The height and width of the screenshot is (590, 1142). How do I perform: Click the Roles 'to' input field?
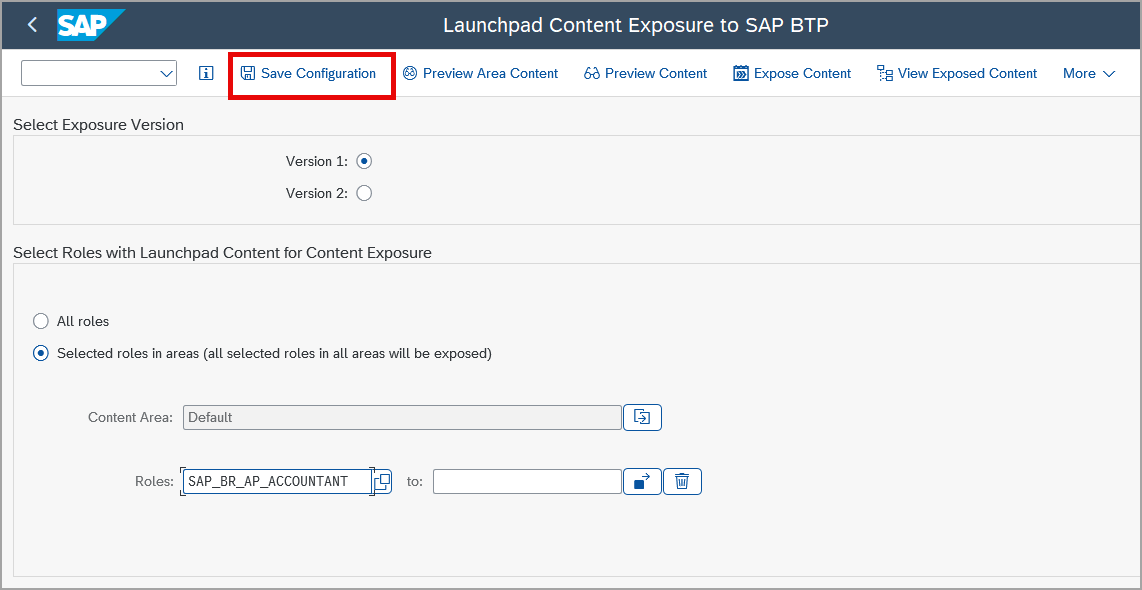[527, 481]
